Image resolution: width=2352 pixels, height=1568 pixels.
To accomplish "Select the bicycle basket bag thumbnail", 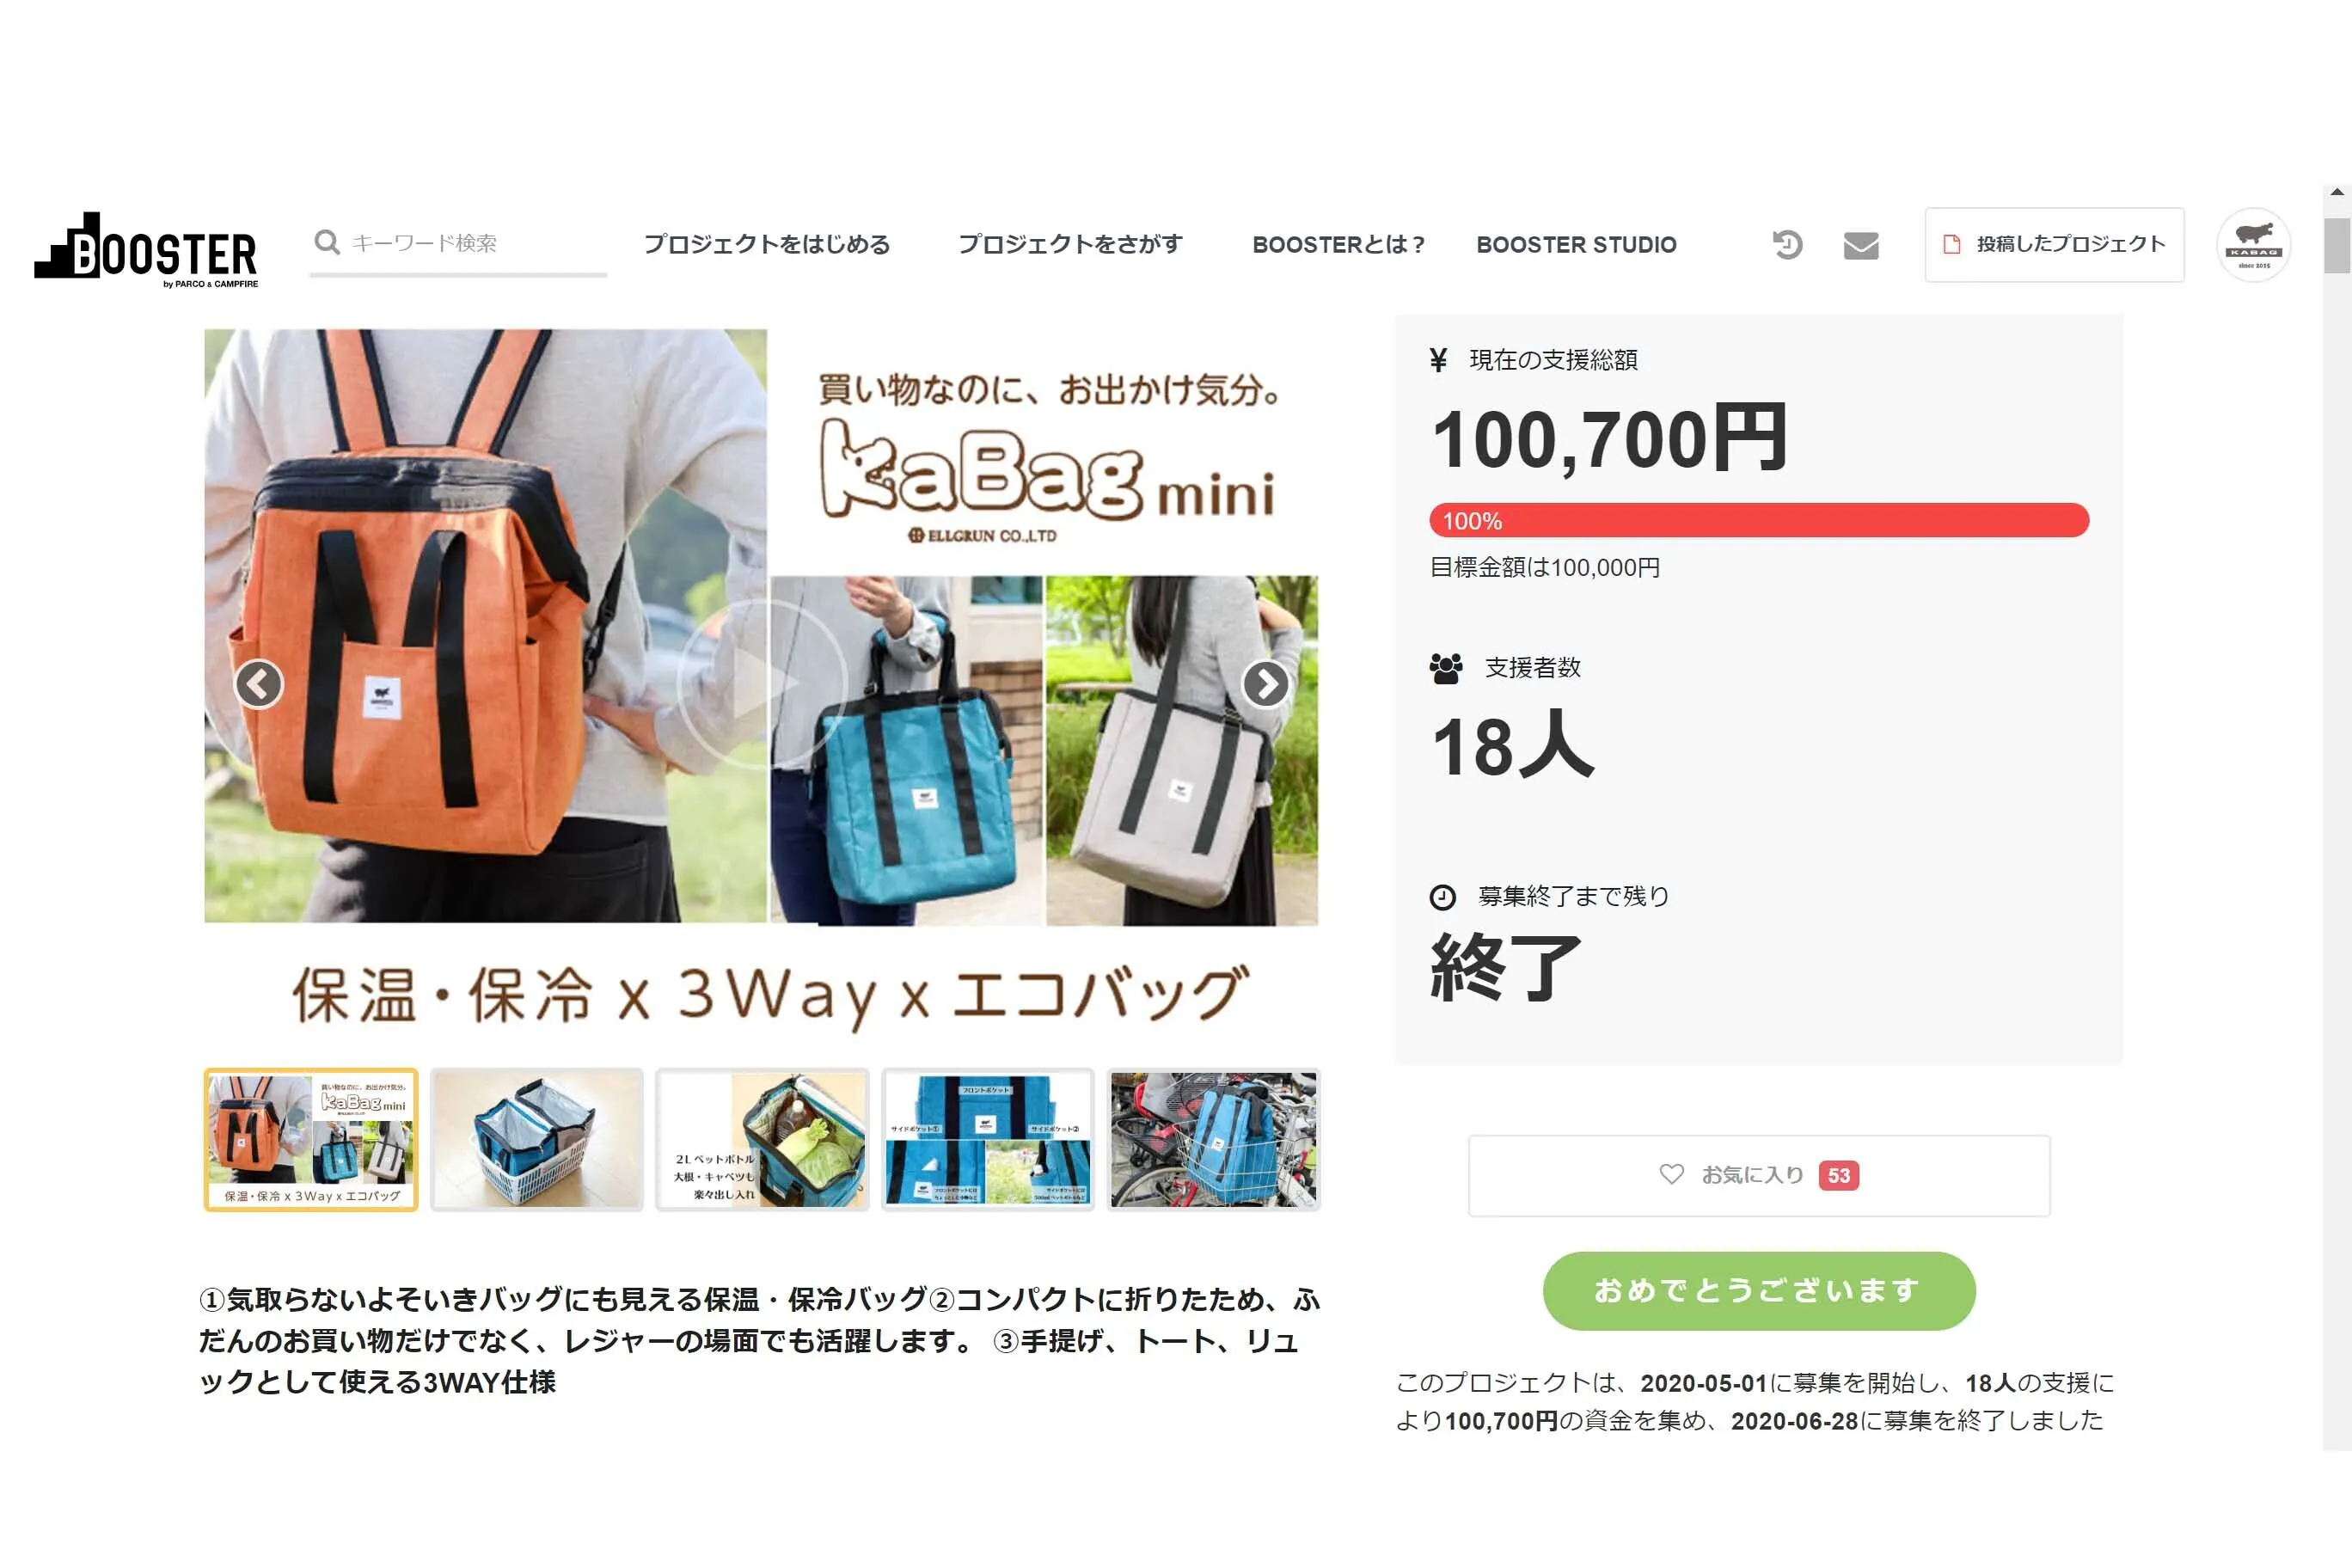I will pyautogui.click(x=1213, y=1140).
